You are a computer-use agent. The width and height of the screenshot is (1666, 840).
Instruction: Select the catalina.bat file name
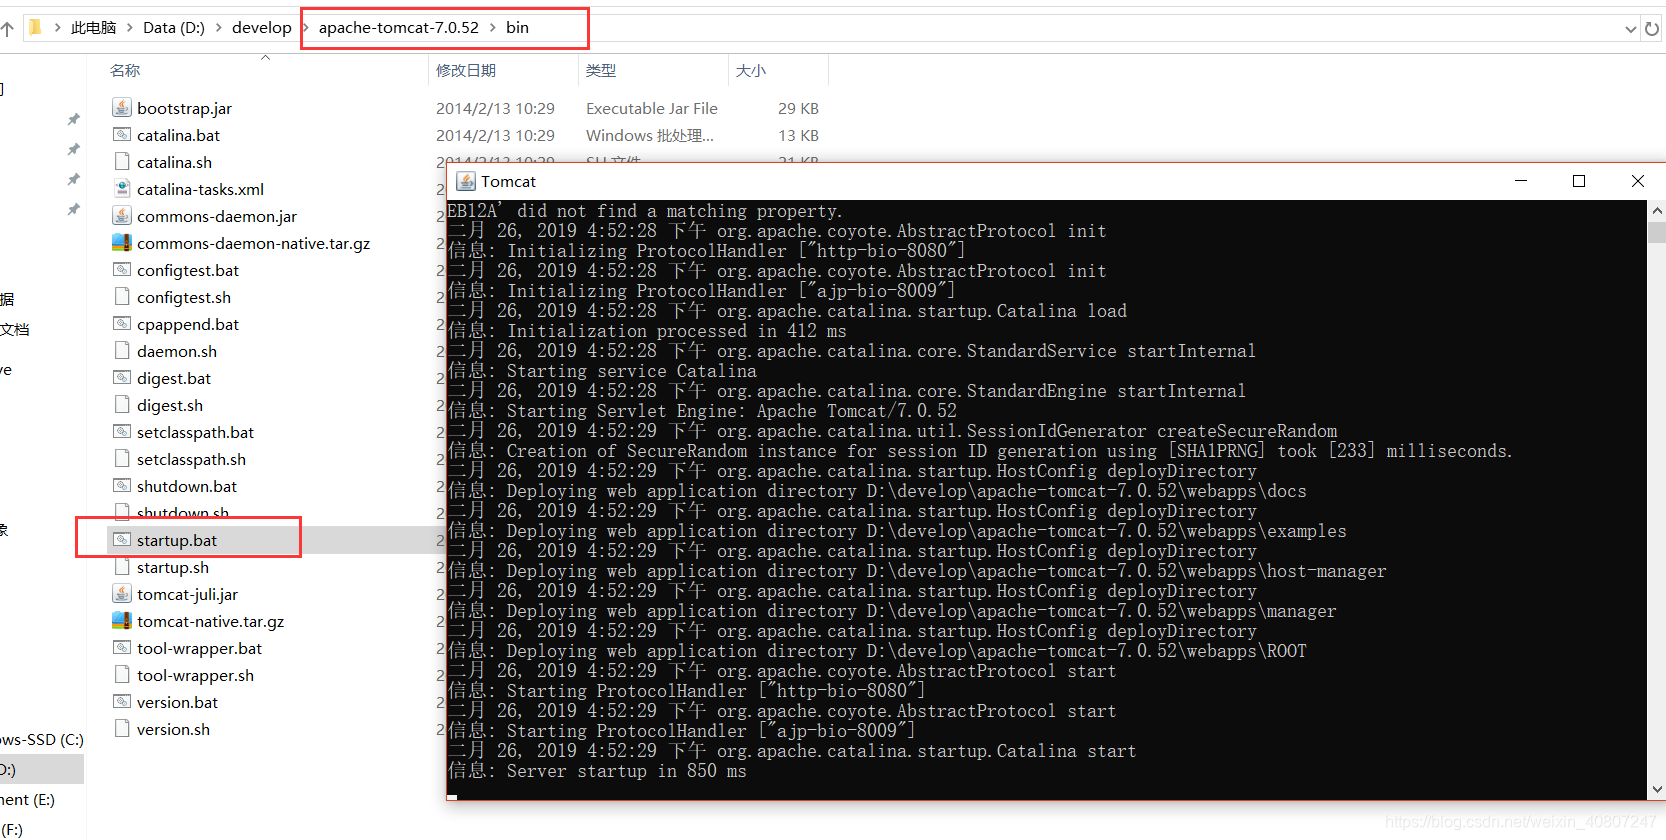pos(178,135)
